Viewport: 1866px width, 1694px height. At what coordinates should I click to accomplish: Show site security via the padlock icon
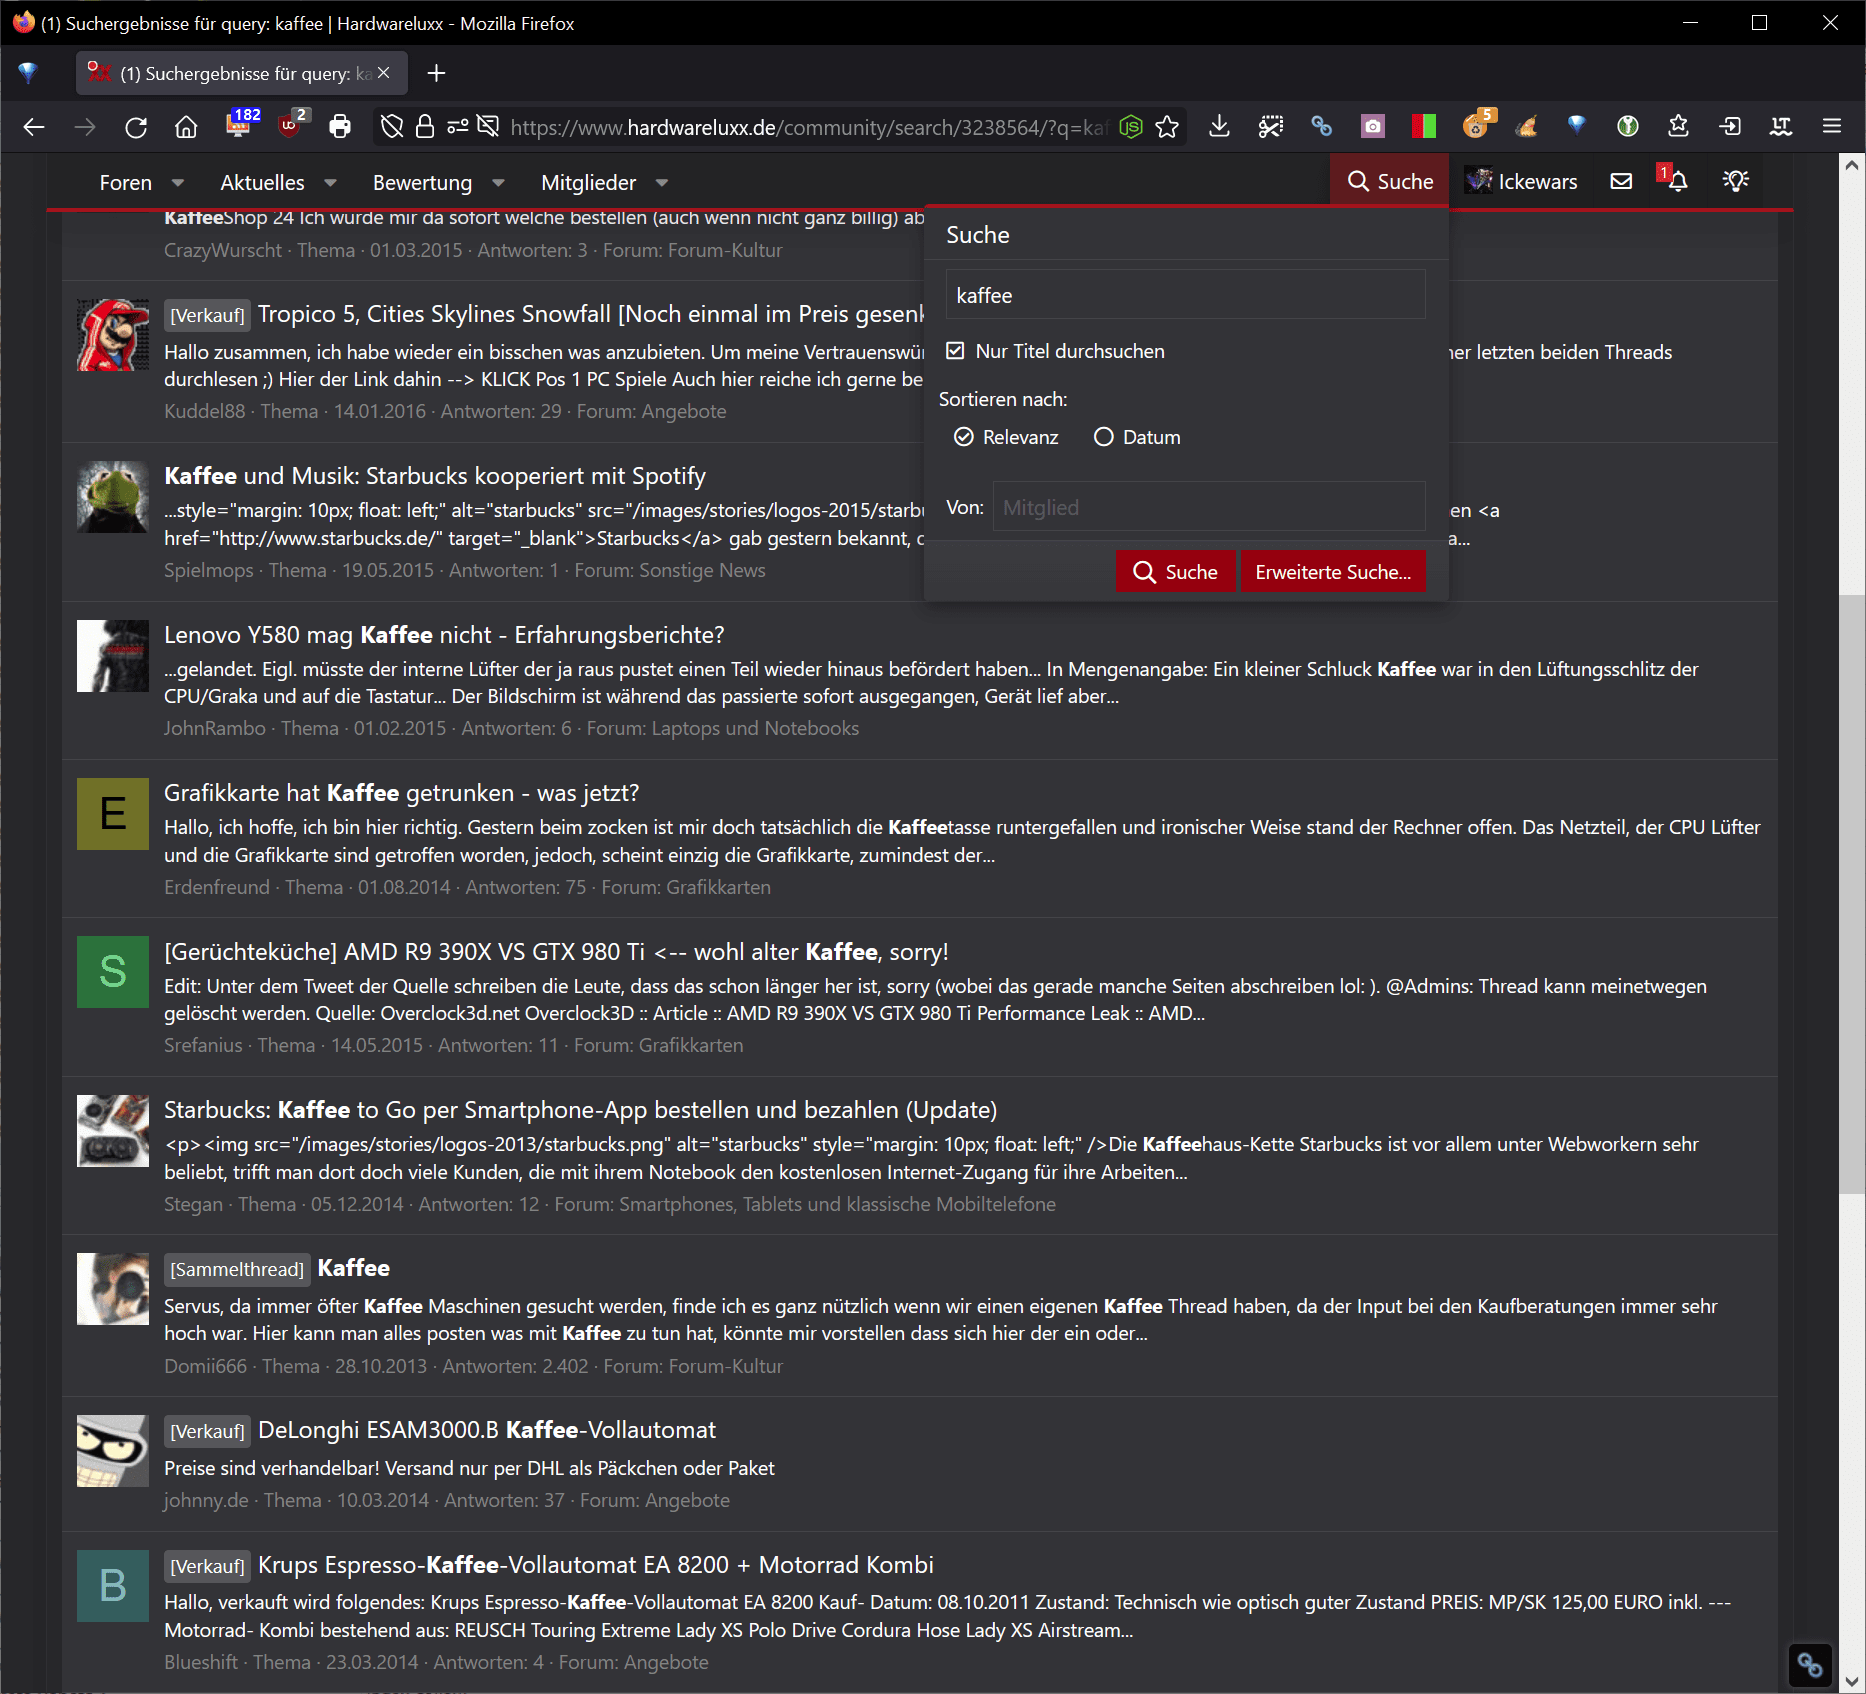(x=425, y=127)
